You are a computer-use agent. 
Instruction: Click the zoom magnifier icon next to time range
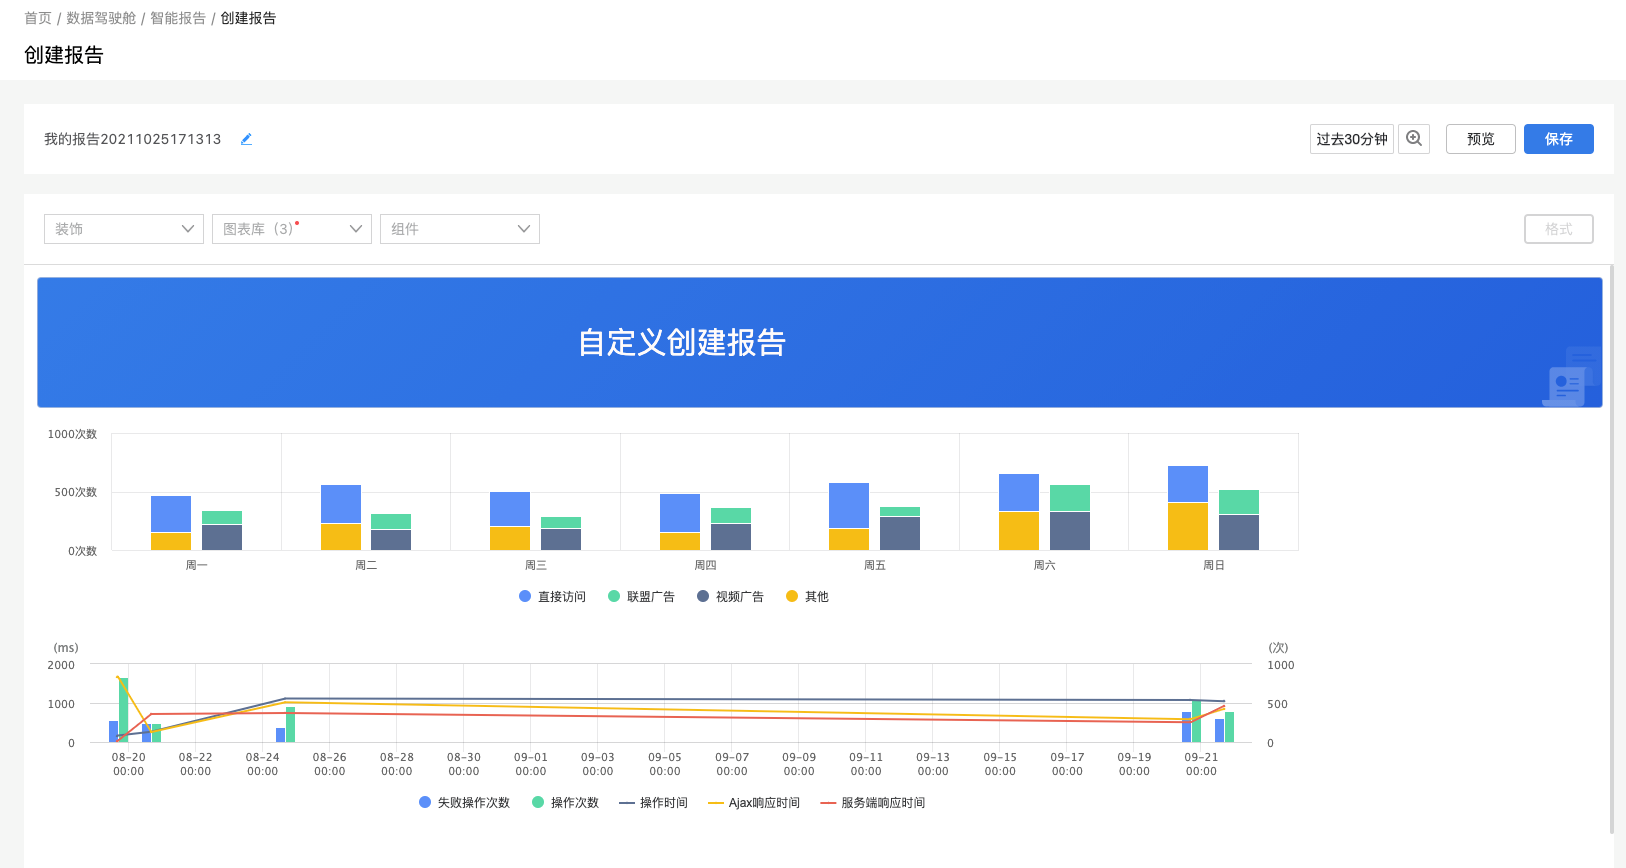[x=1414, y=139]
